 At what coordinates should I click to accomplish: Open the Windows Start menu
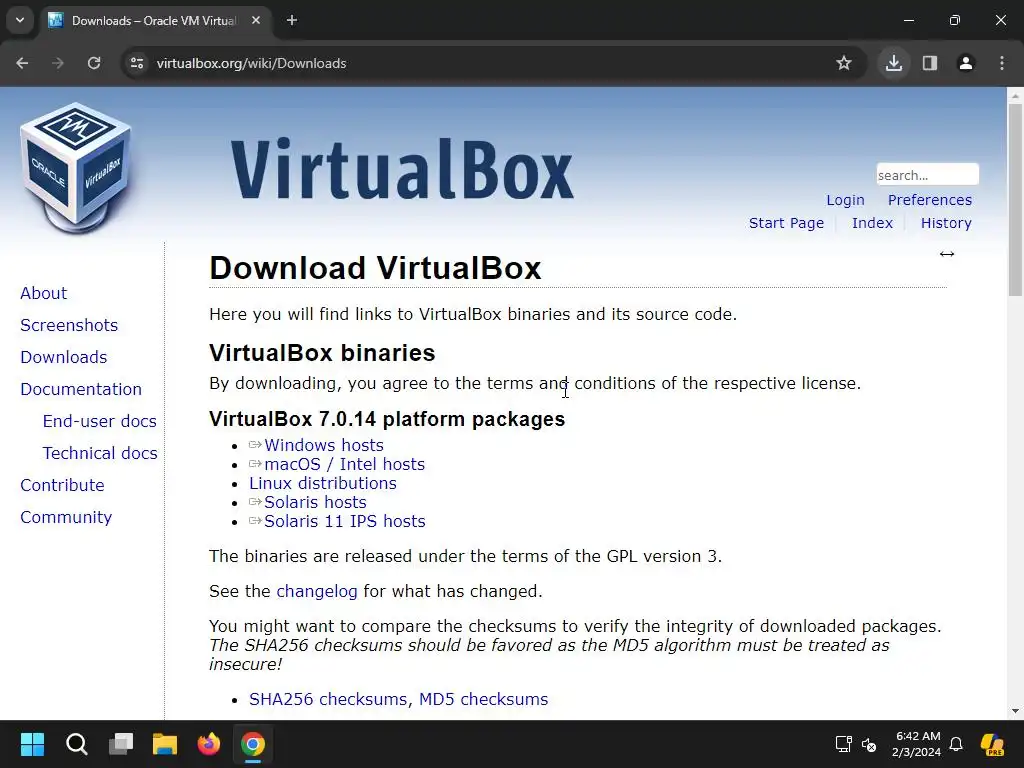pos(33,744)
